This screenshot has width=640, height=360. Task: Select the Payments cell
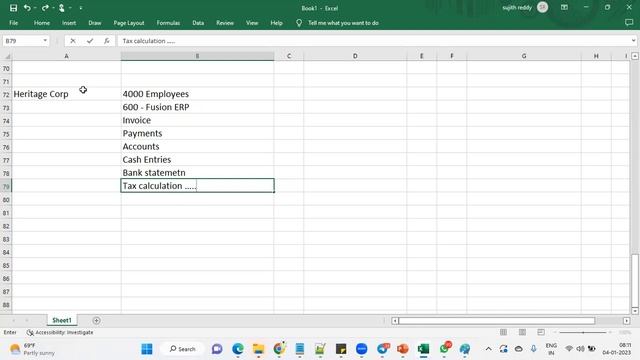coord(198,133)
